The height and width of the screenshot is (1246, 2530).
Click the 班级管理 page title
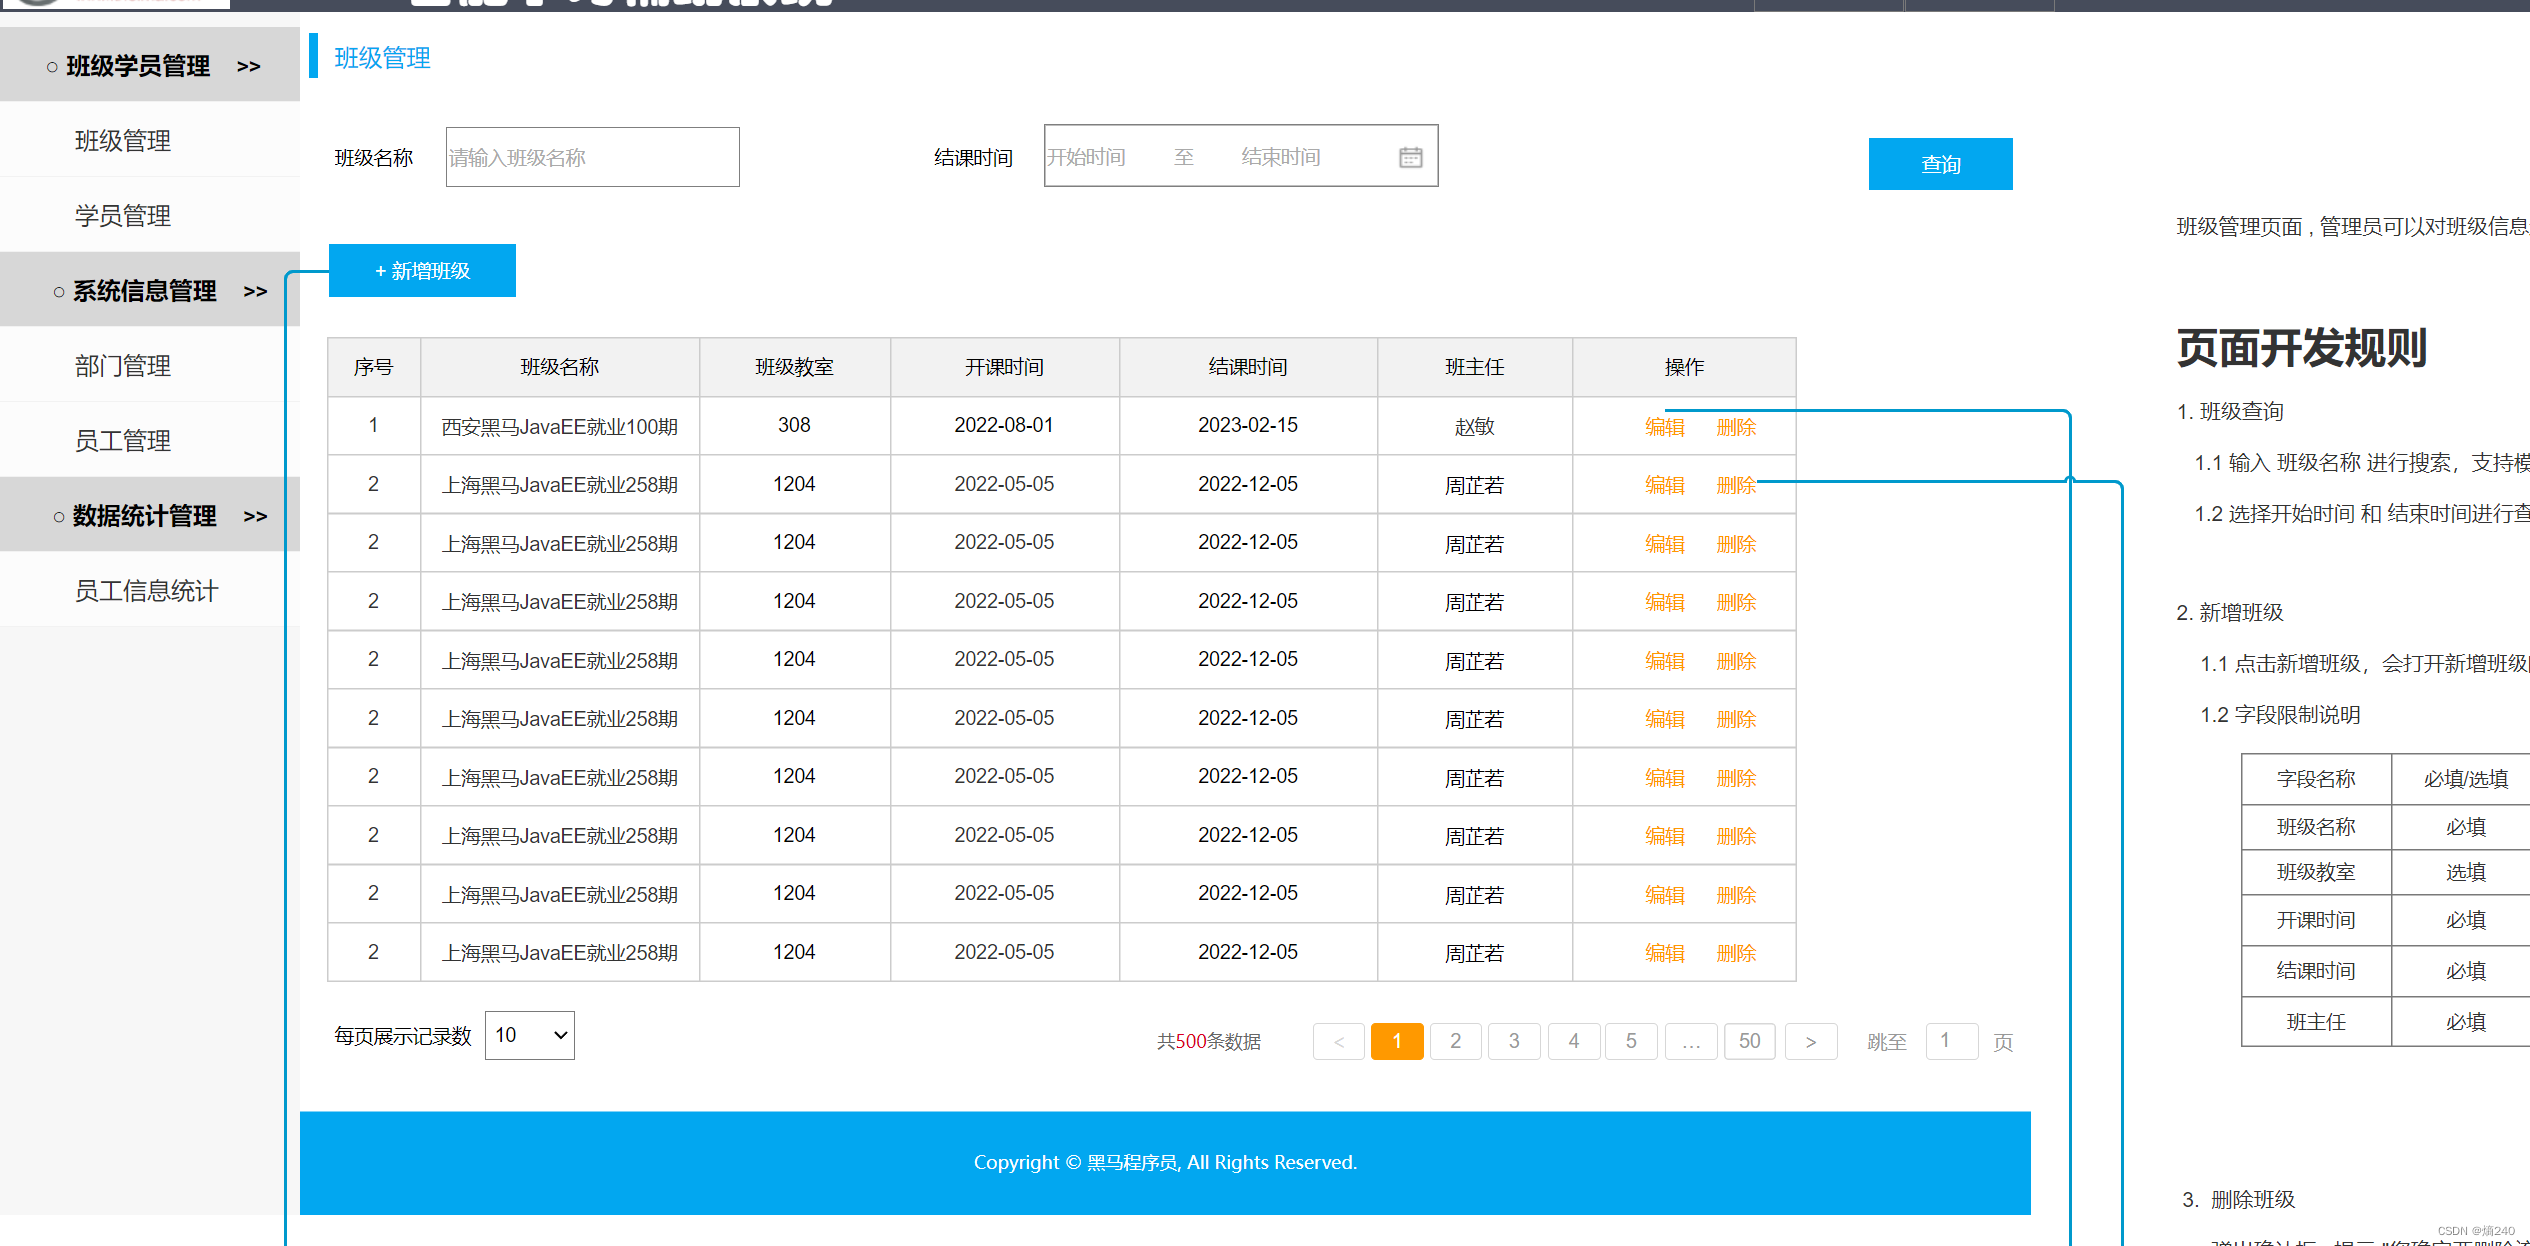tap(382, 58)
